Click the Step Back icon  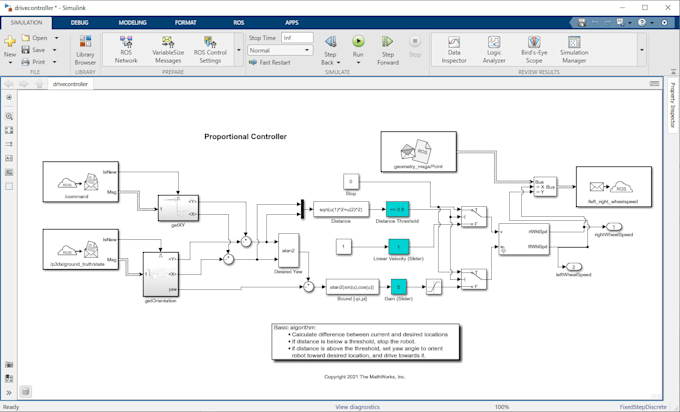330,42
